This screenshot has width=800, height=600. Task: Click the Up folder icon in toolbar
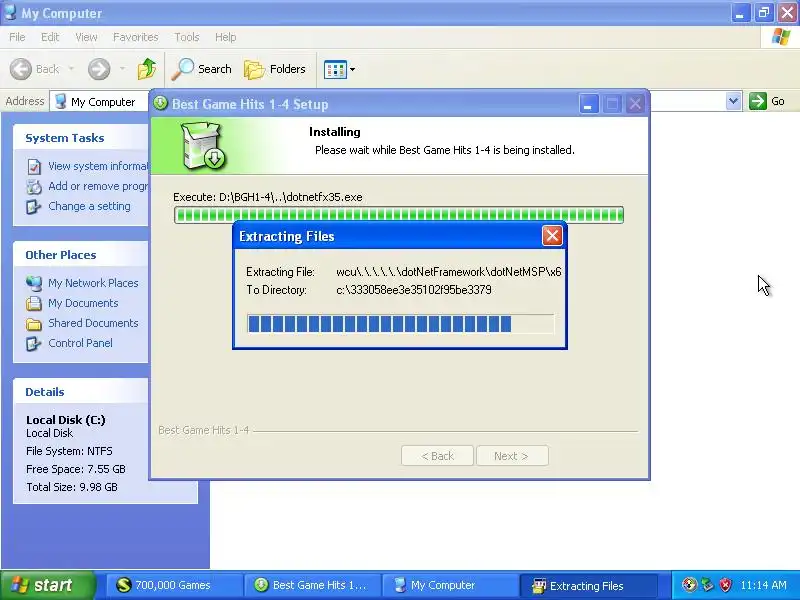[x=147, y=69]
